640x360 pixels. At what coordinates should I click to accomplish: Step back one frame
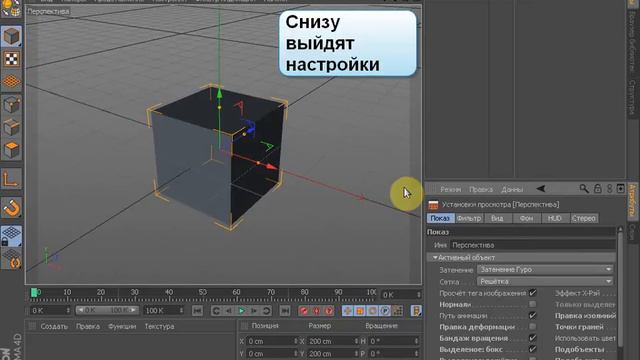click(x=229, y=311)
